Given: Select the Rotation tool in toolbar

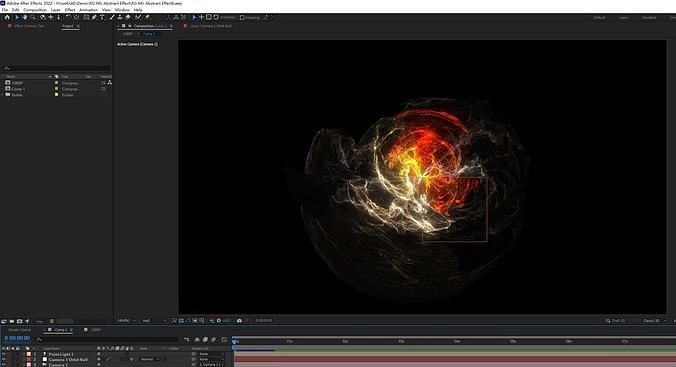Looking at the screenshot, I should click(69, 17).
